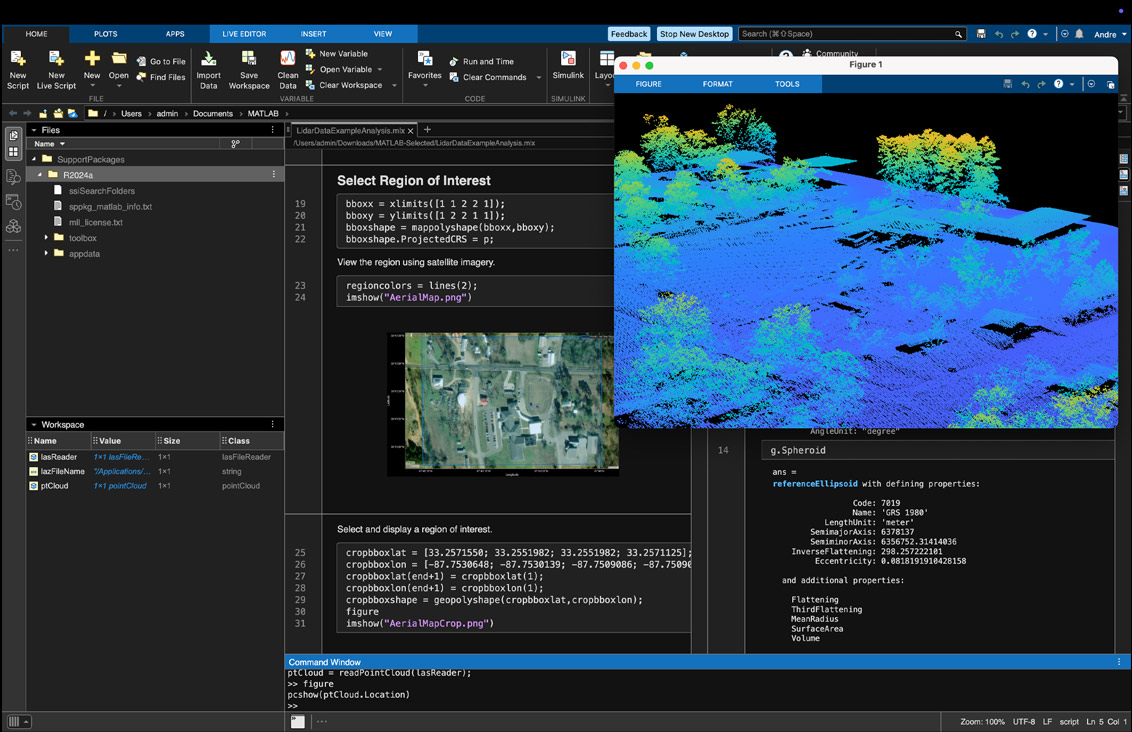The height and width of the screenshot is (732, 1132).
Task: Select the ptCloud workspace variable
Action: click(x=52, y=486)
